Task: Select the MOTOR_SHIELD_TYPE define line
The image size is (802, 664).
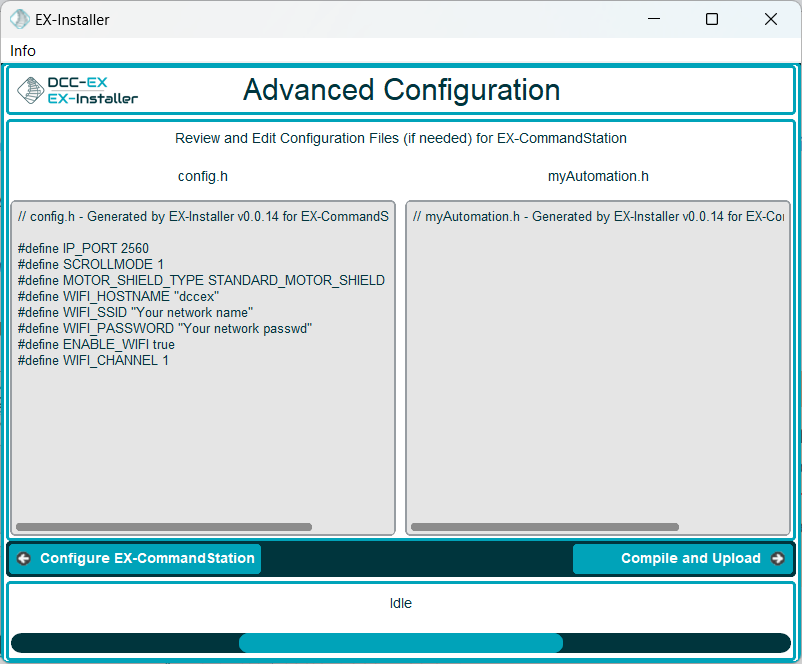Action: point(201,281)
